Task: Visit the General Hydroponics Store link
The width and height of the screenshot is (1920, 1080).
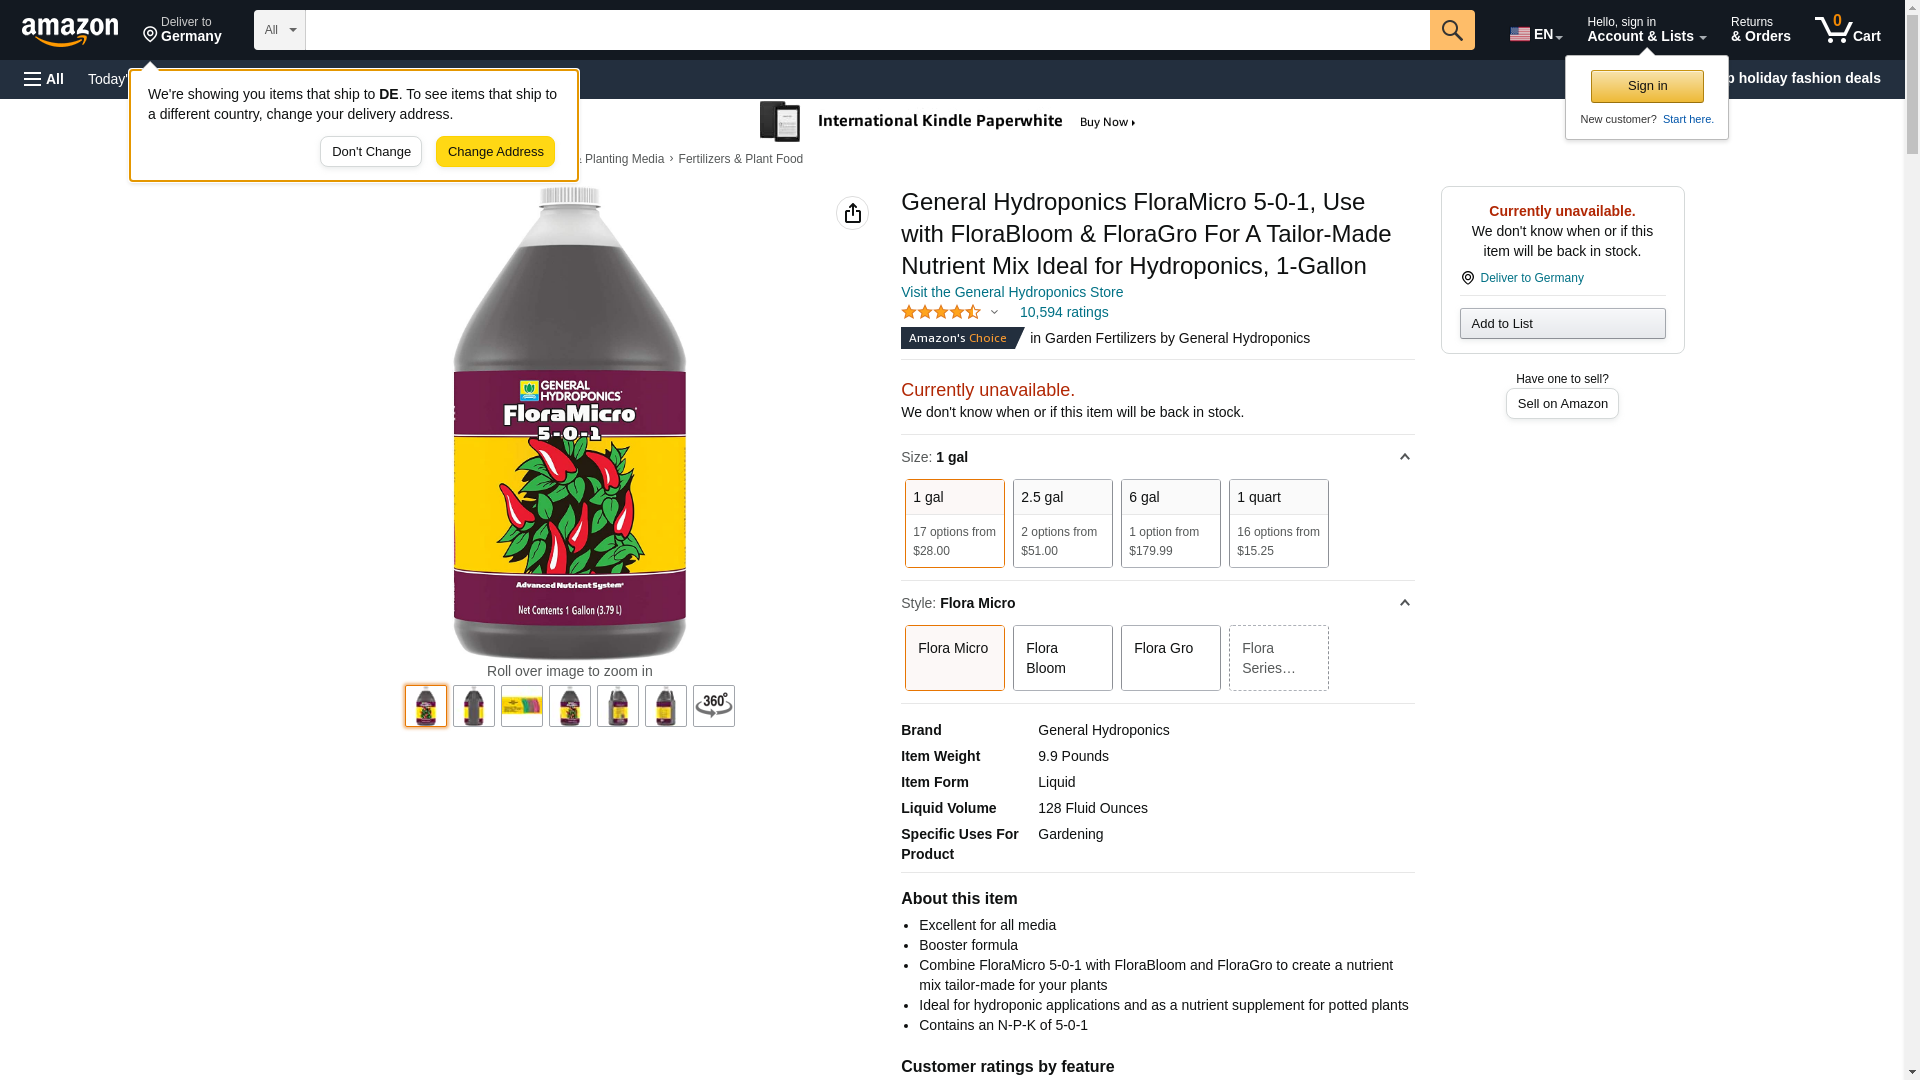Action: (1012, 292)
